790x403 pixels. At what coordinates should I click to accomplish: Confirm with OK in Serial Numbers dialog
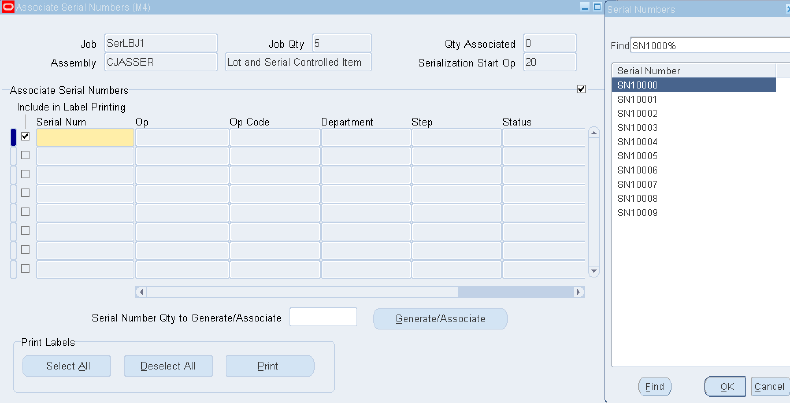[725, 386]
